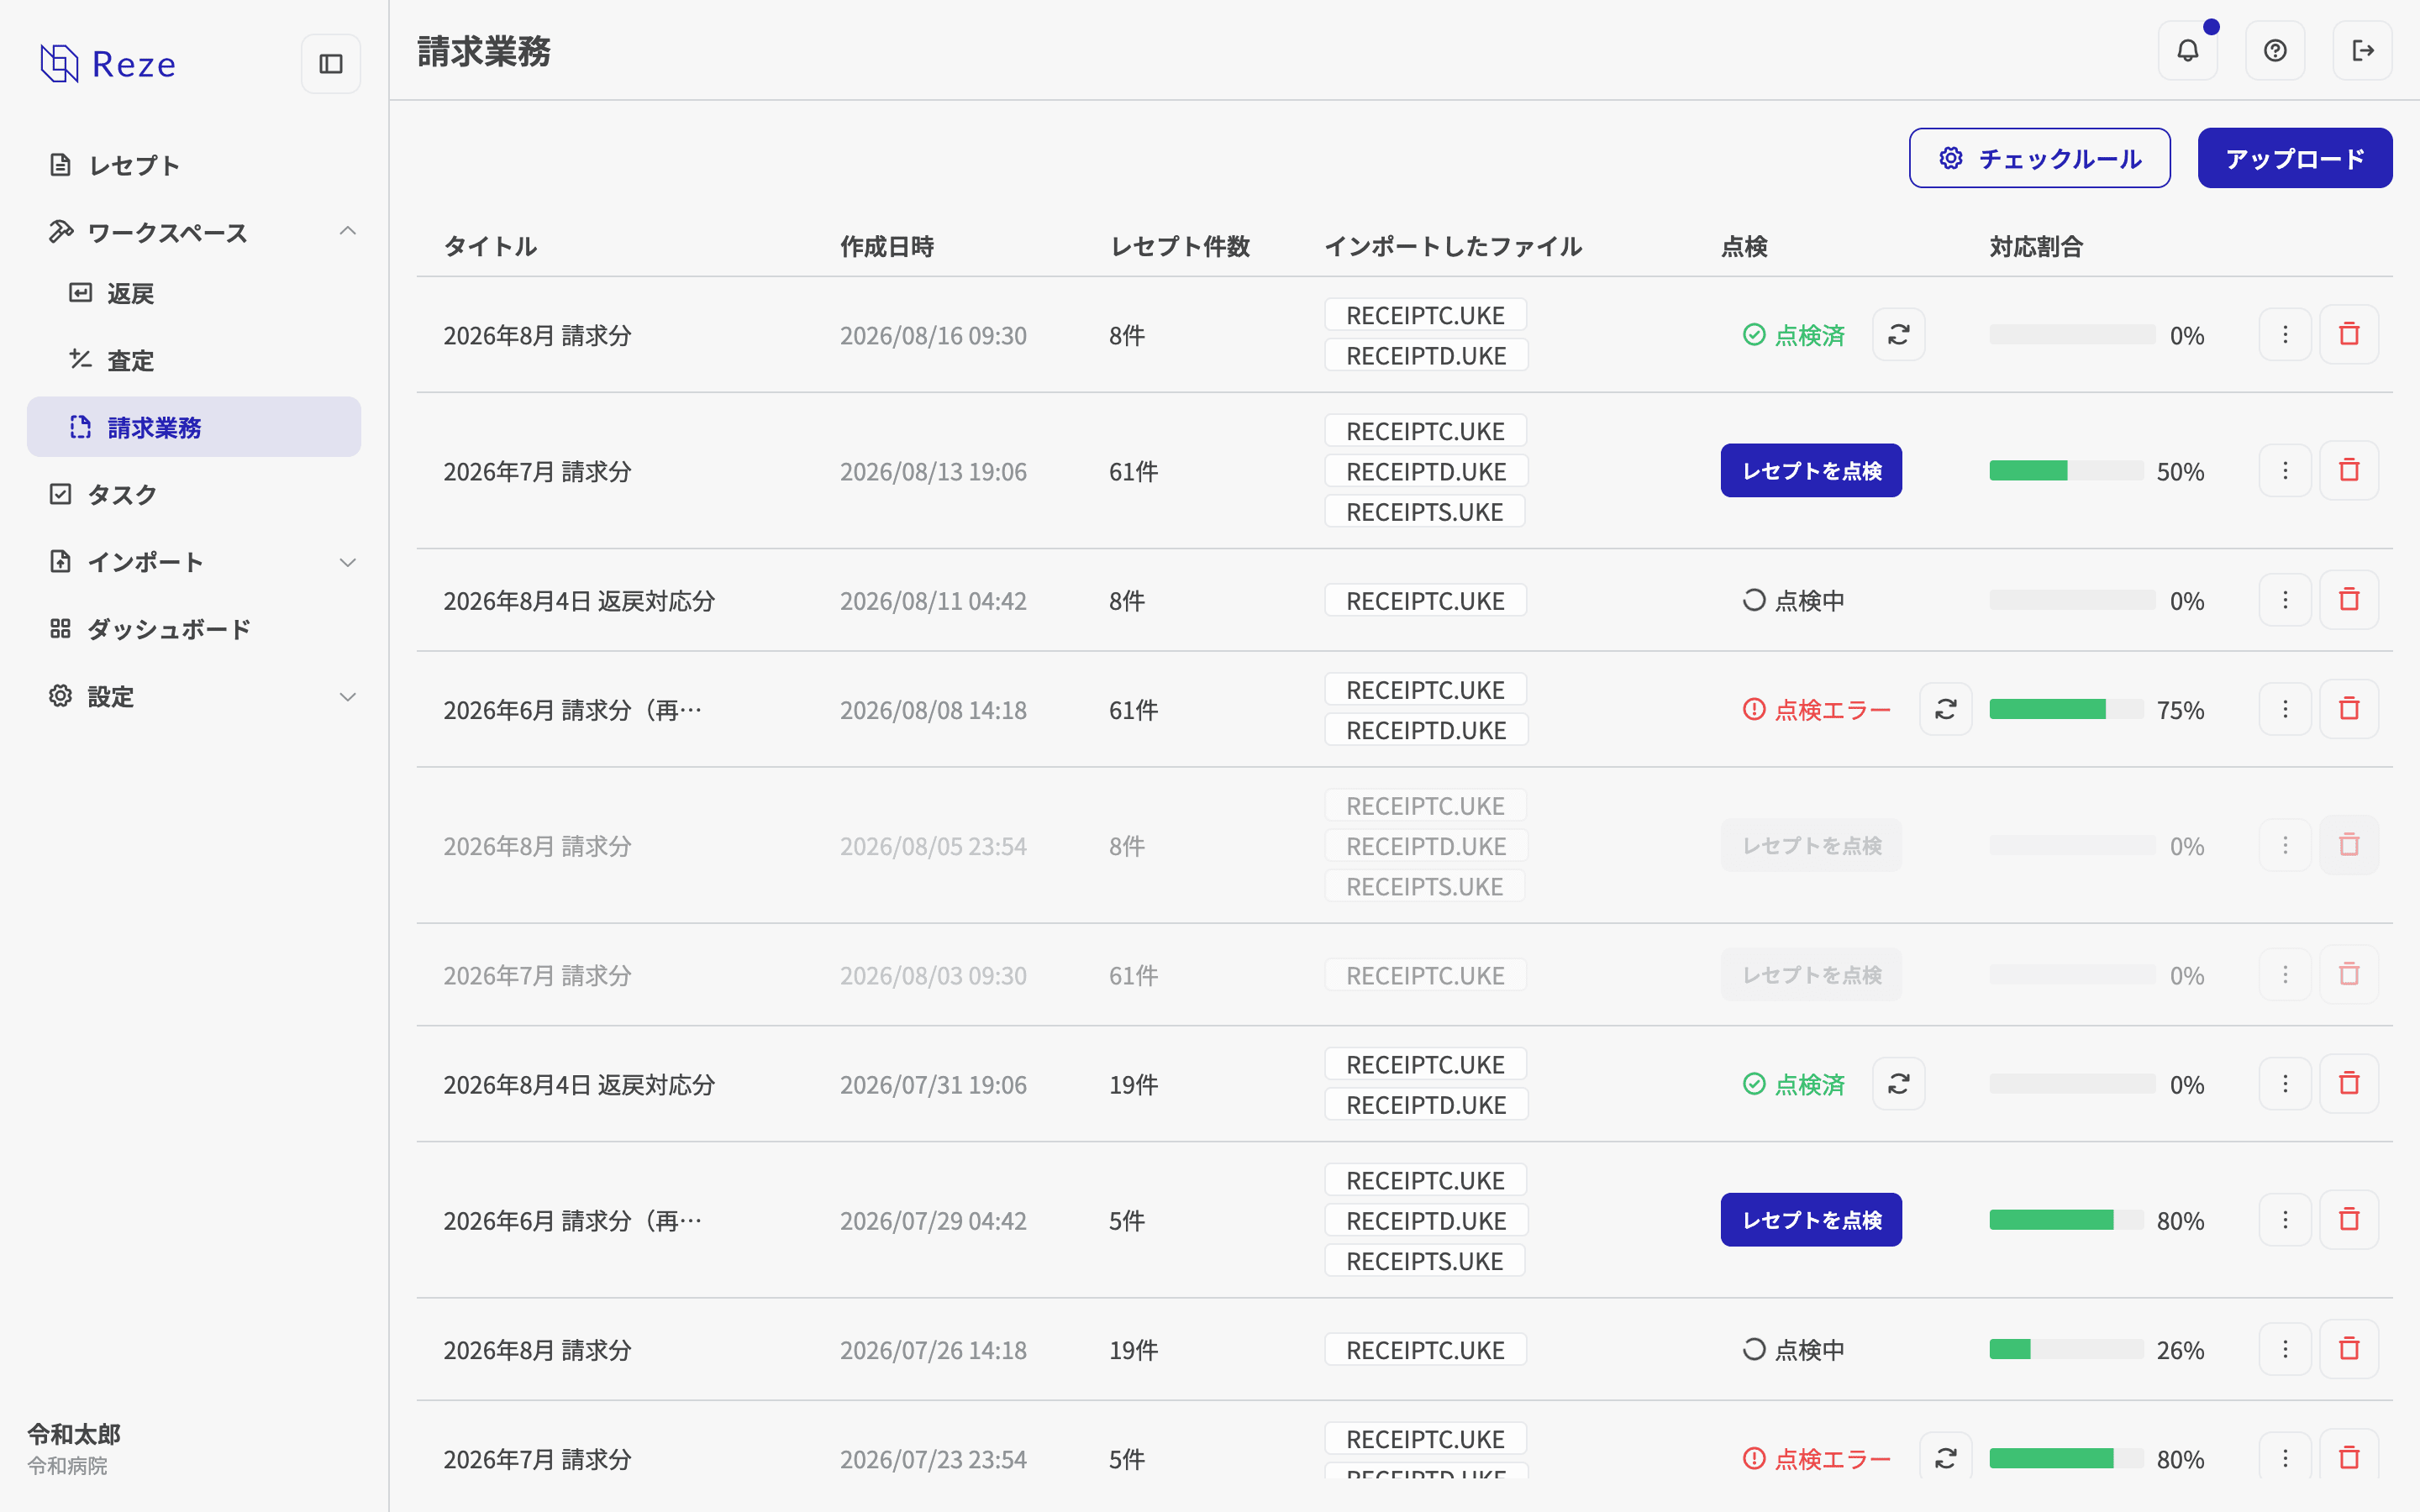
Task: Delete the 2026/08/13 19:06 billing entry
Action: tap(2349, 471)
